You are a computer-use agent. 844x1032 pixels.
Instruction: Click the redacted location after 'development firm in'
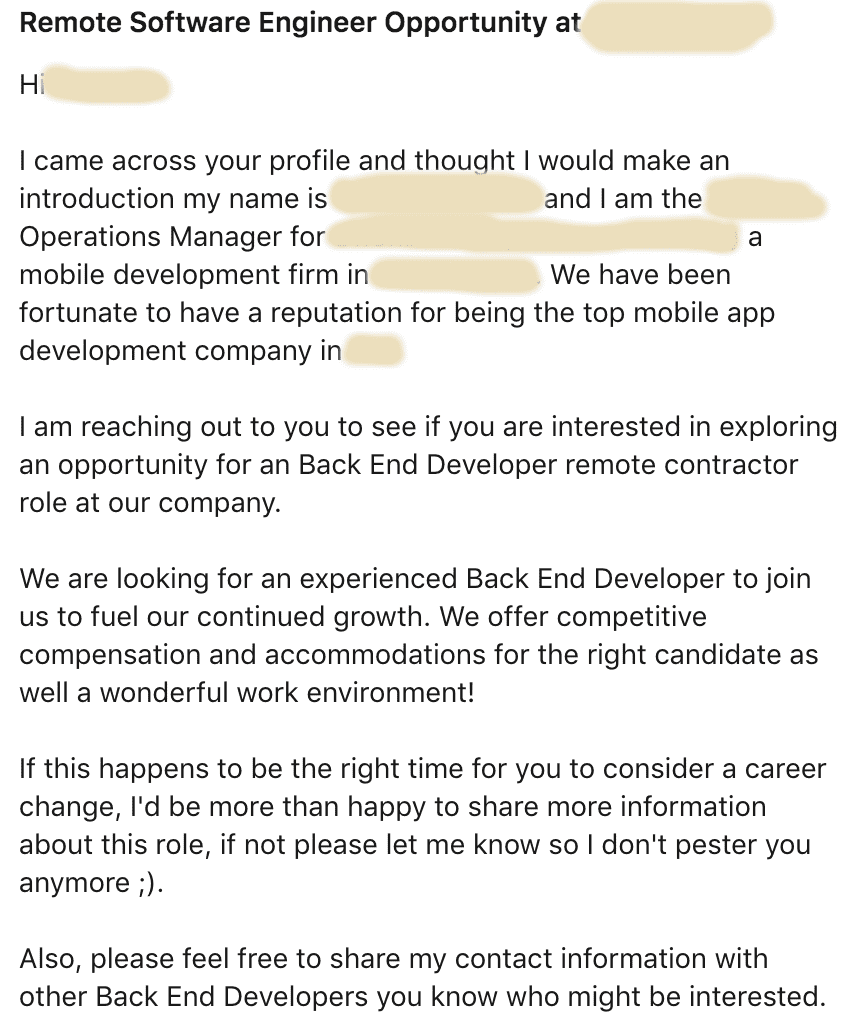(456, 275)
